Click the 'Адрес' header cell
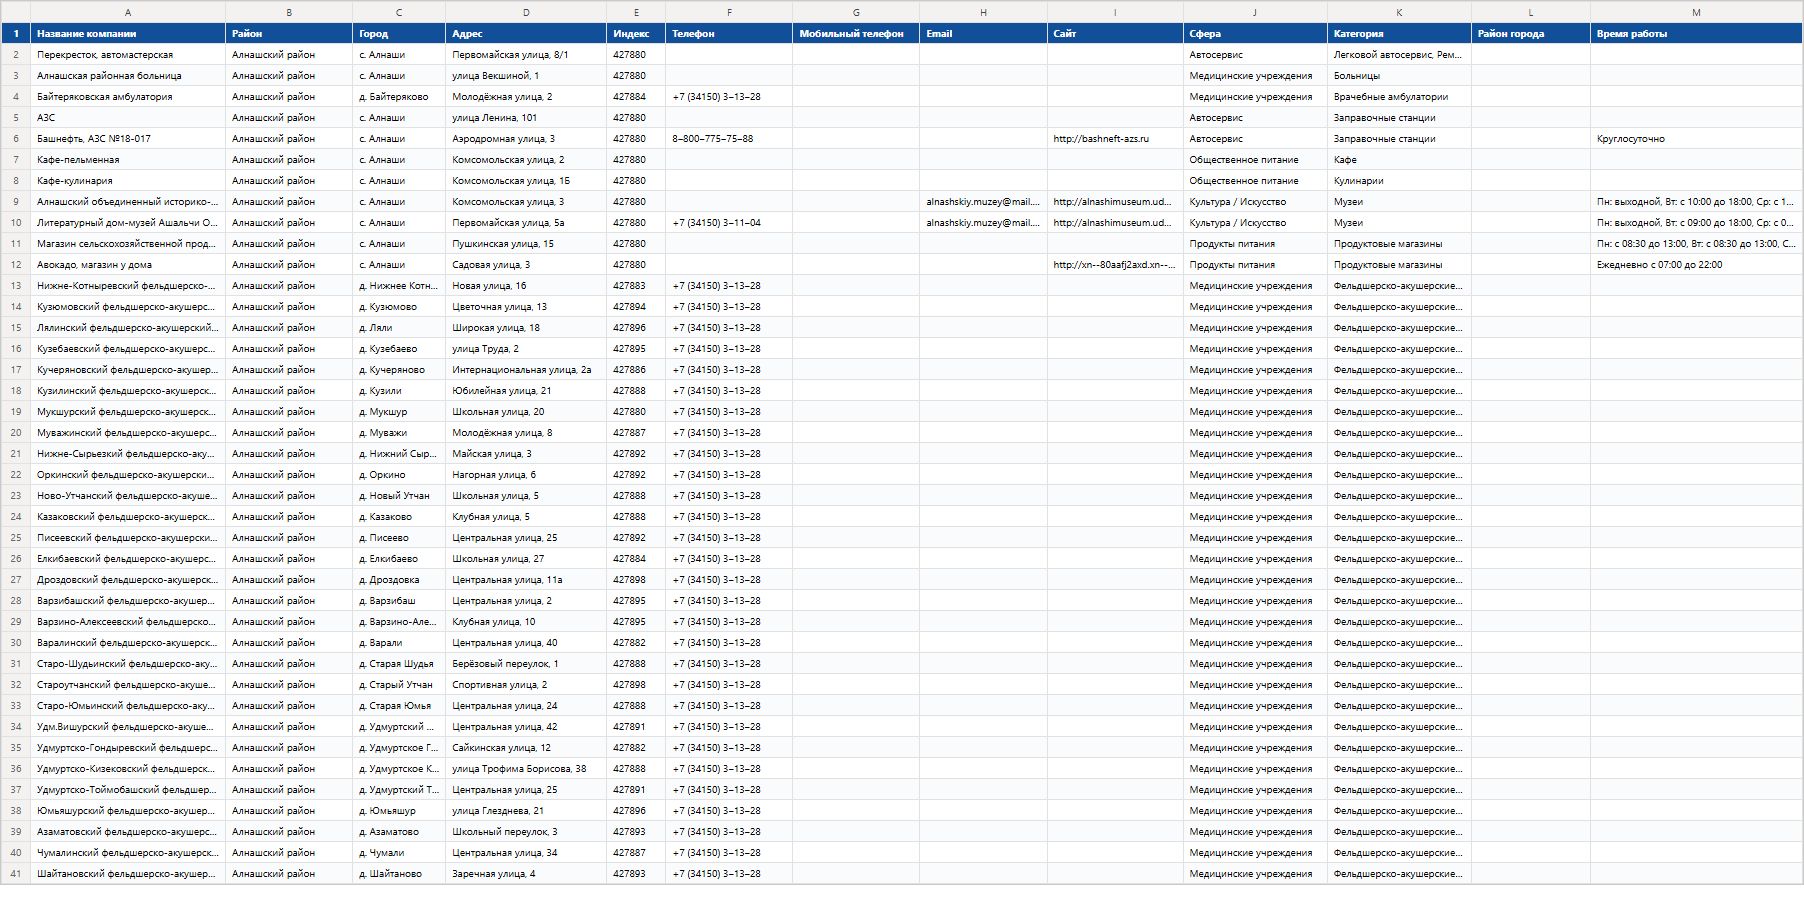The image size is (1804, 902). 526,34
